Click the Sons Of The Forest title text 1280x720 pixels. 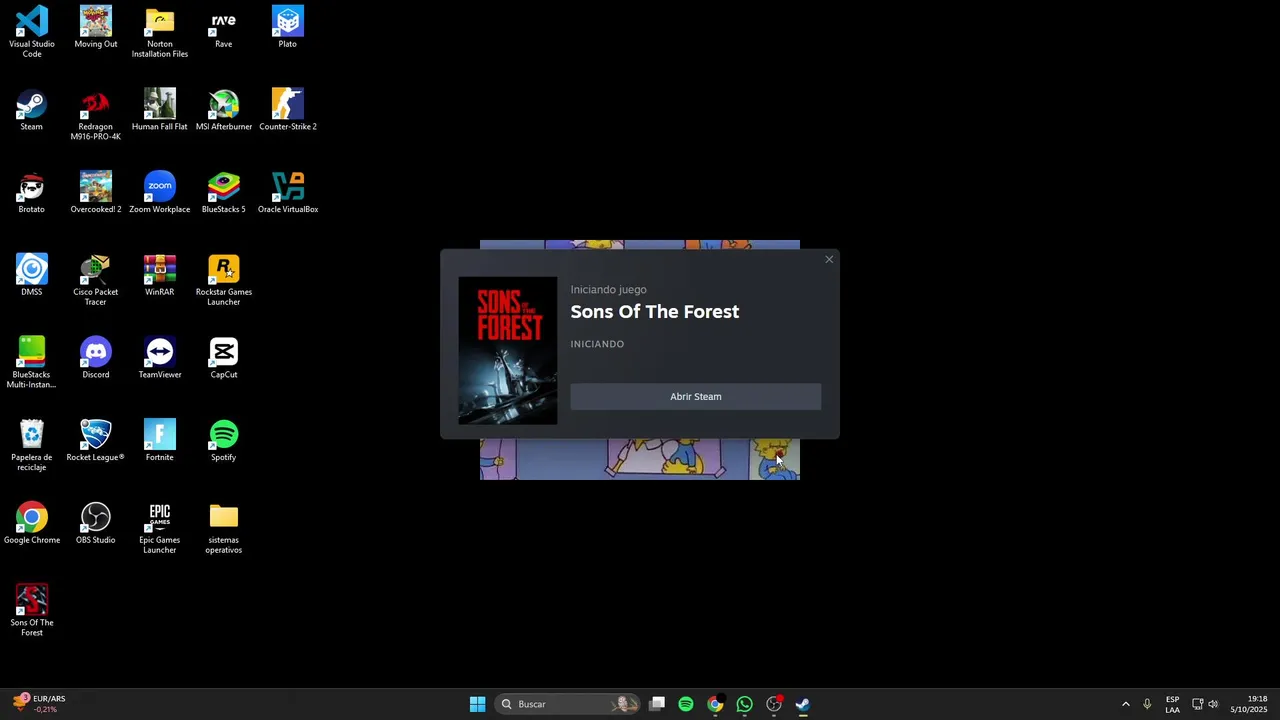655,312
